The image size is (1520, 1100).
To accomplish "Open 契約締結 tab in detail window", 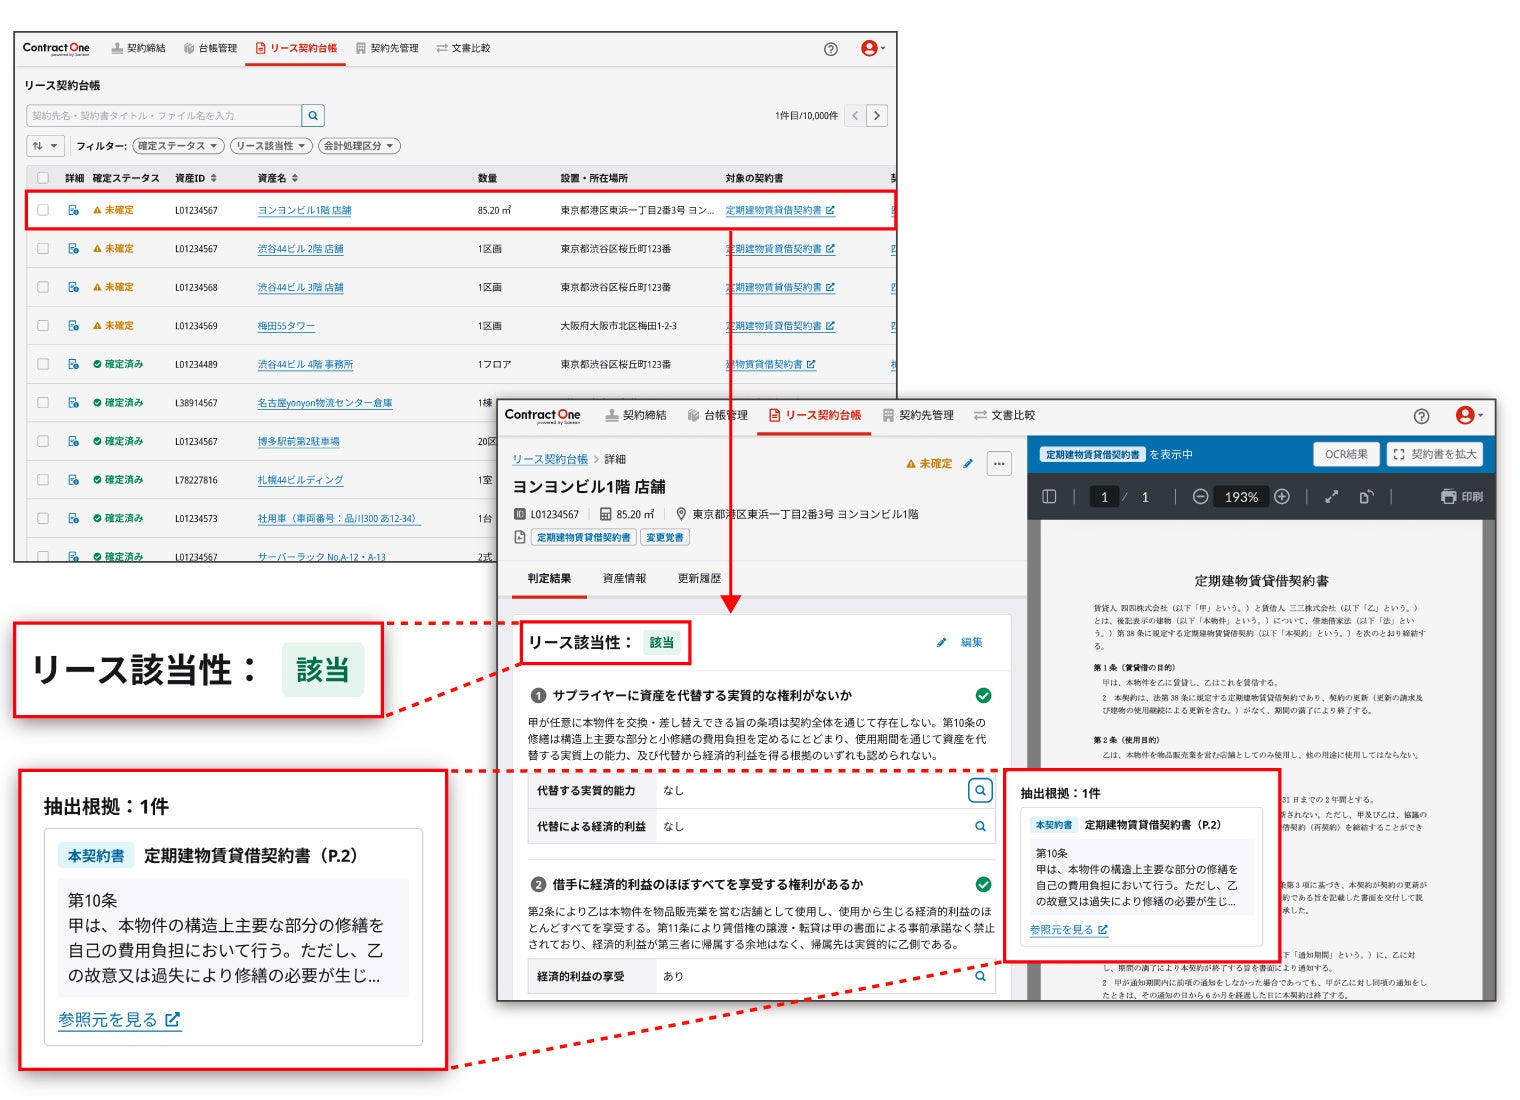I will click(x=636, y=415).
